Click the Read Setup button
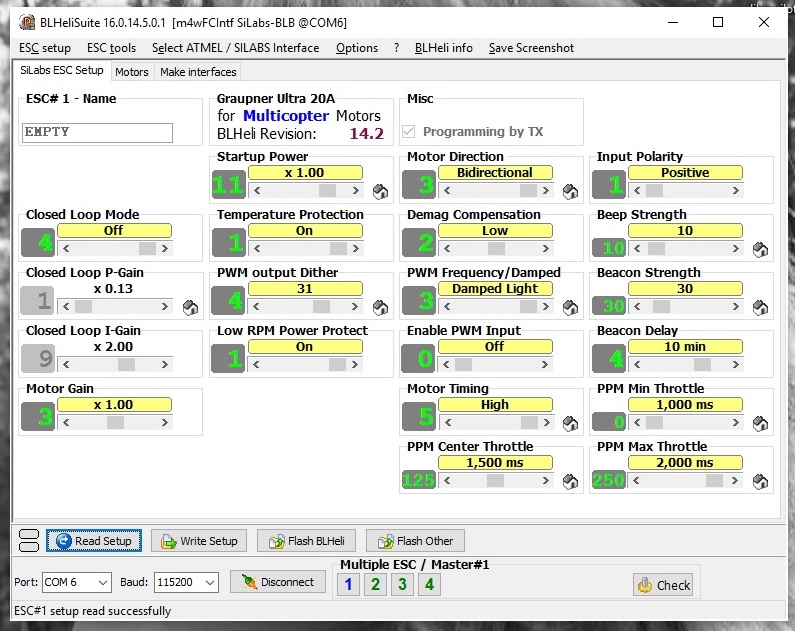Viewport: 795px width, 631px height. (x=94, y=541)
